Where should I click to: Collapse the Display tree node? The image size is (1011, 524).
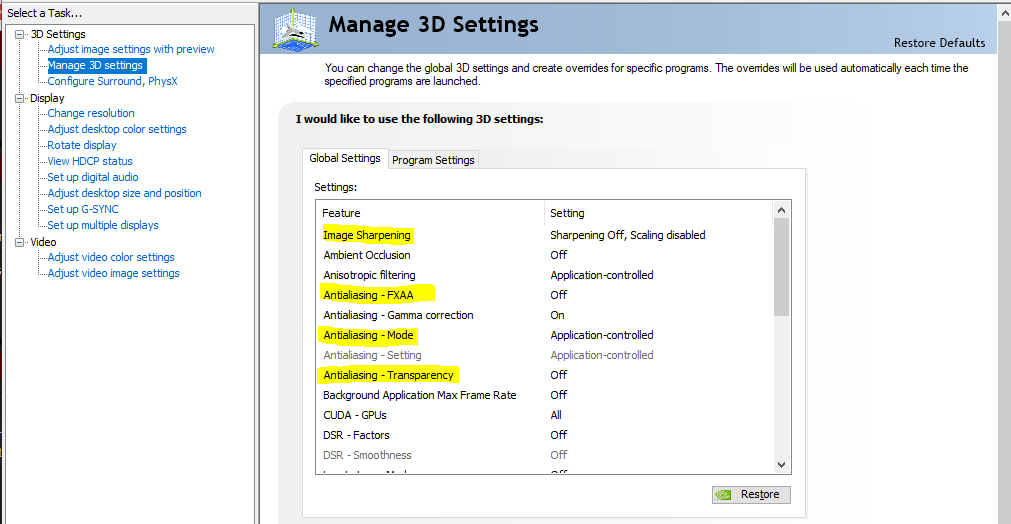(x=20, y=98)
